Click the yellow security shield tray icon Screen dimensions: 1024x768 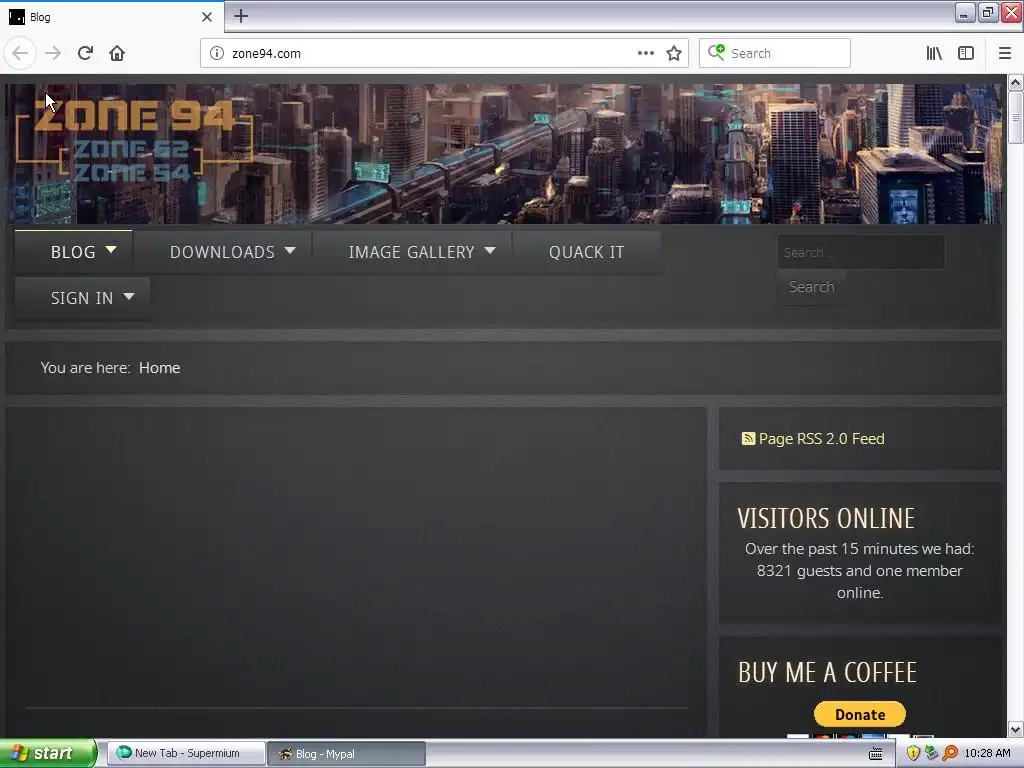913,753
